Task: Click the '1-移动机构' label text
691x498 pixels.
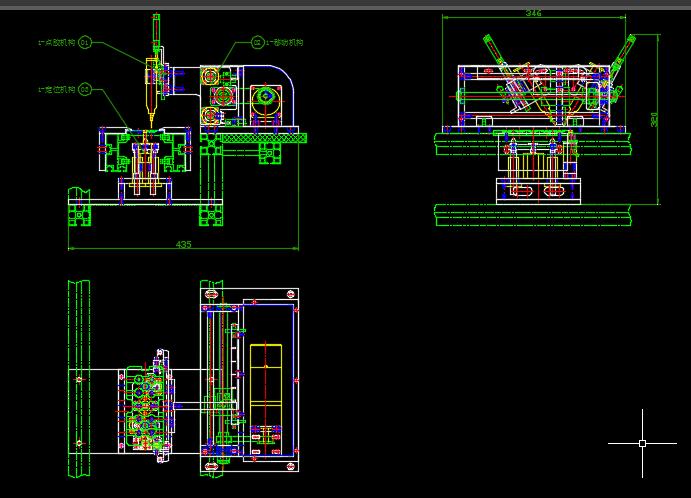Action: [284, 43]
